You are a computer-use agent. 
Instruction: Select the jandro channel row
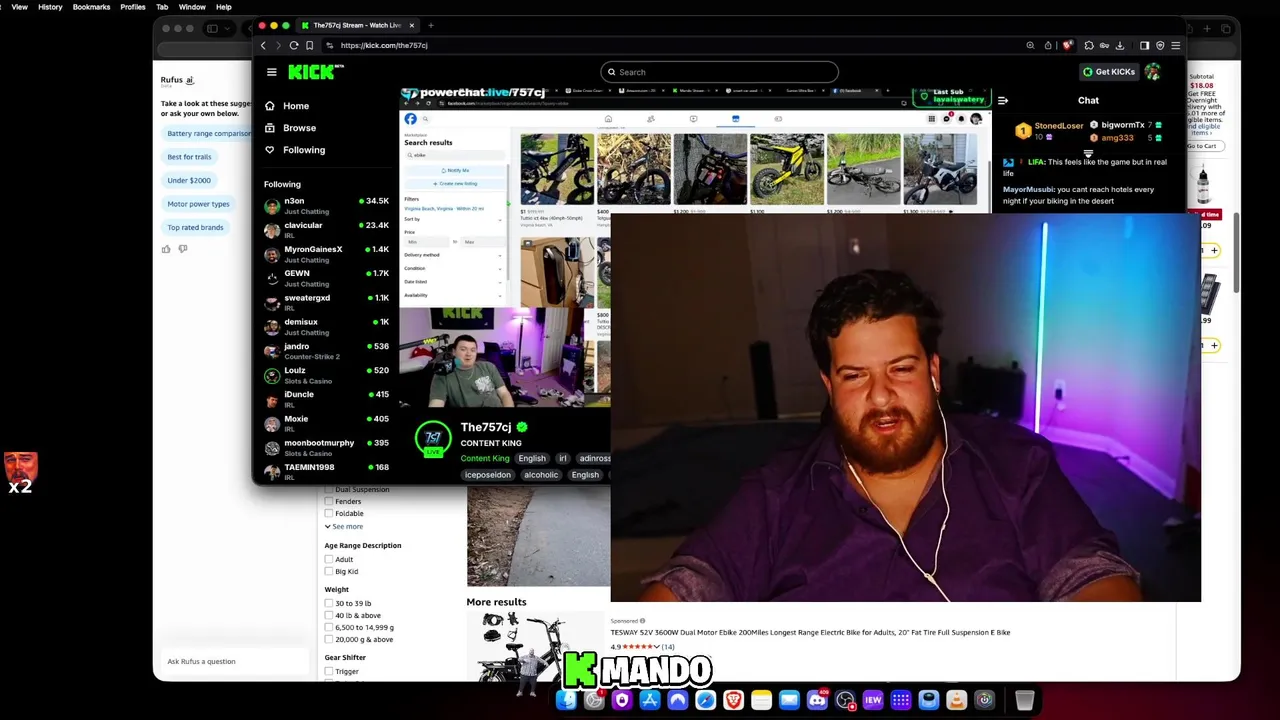[x=326, y=351]
